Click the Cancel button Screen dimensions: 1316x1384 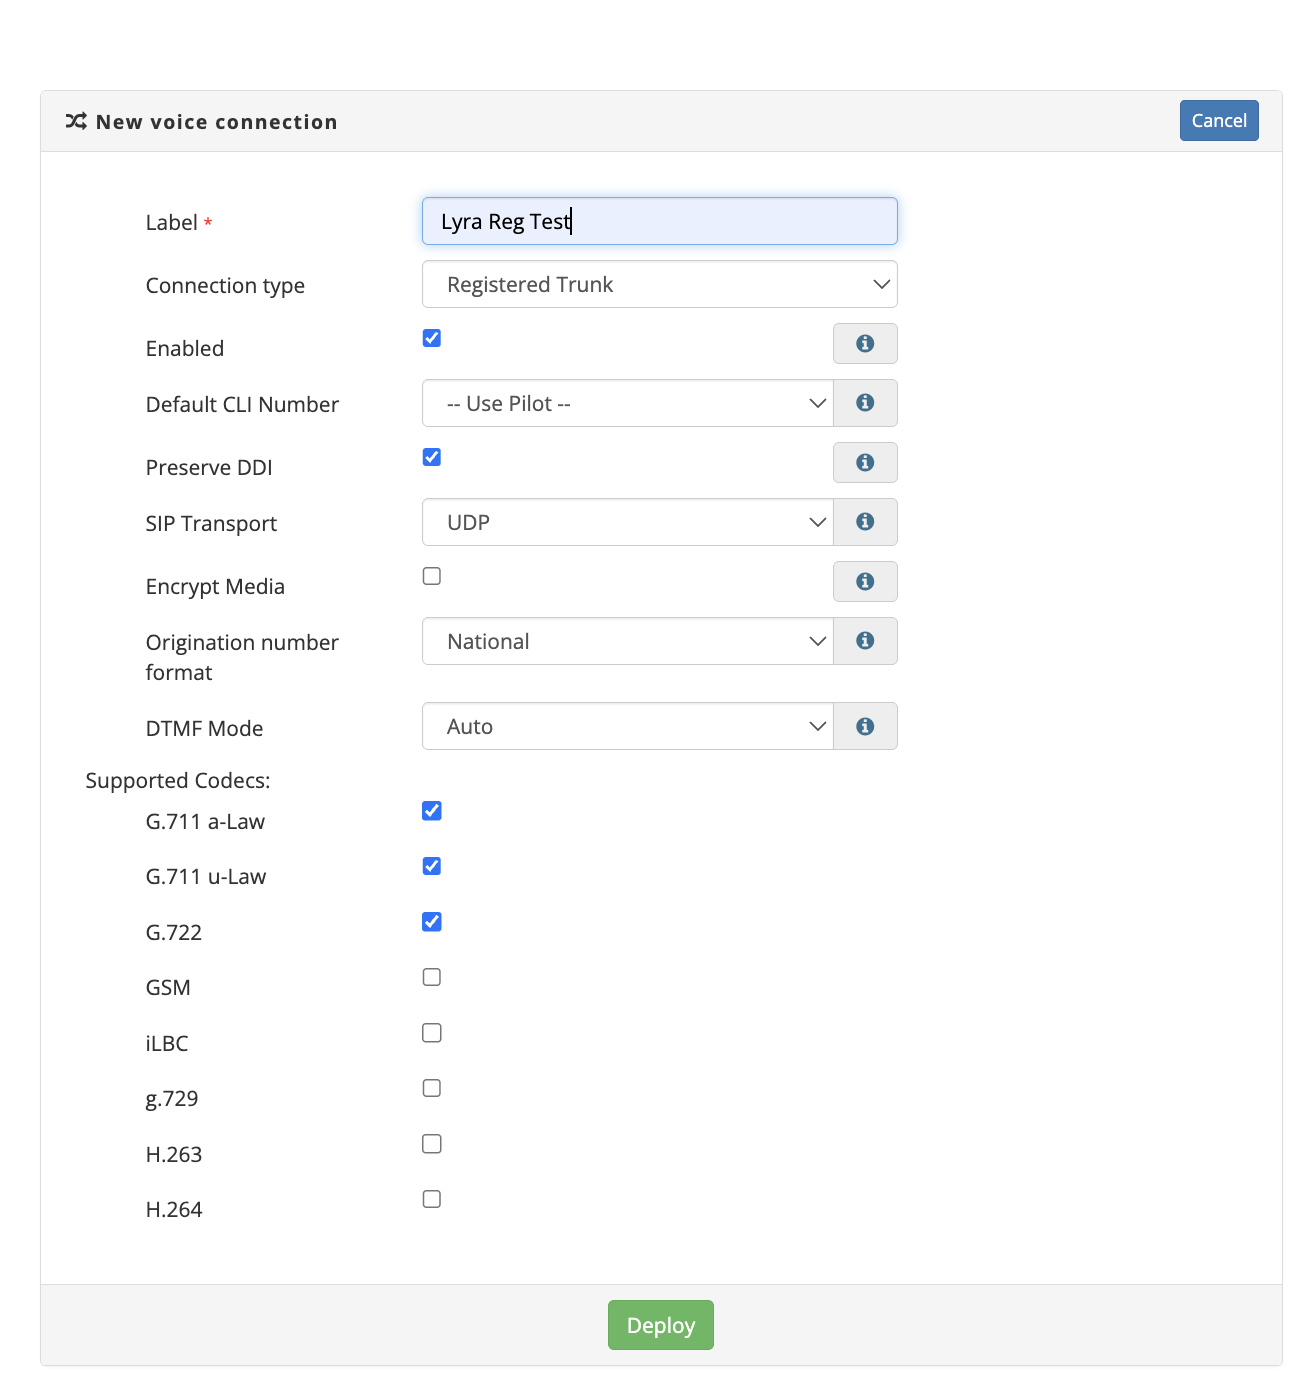pyautogui.click(x=1218, y=120)
